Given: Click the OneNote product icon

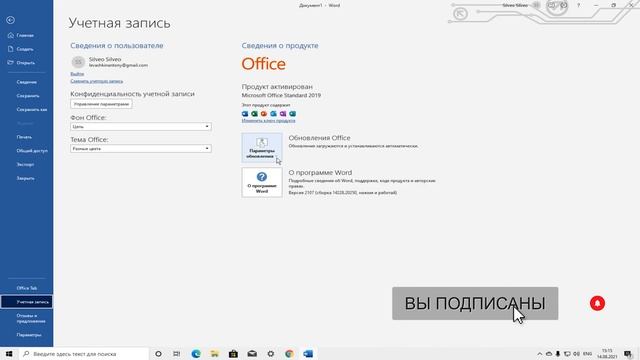Looking at the screenshot, I should [x=283, y=113].
